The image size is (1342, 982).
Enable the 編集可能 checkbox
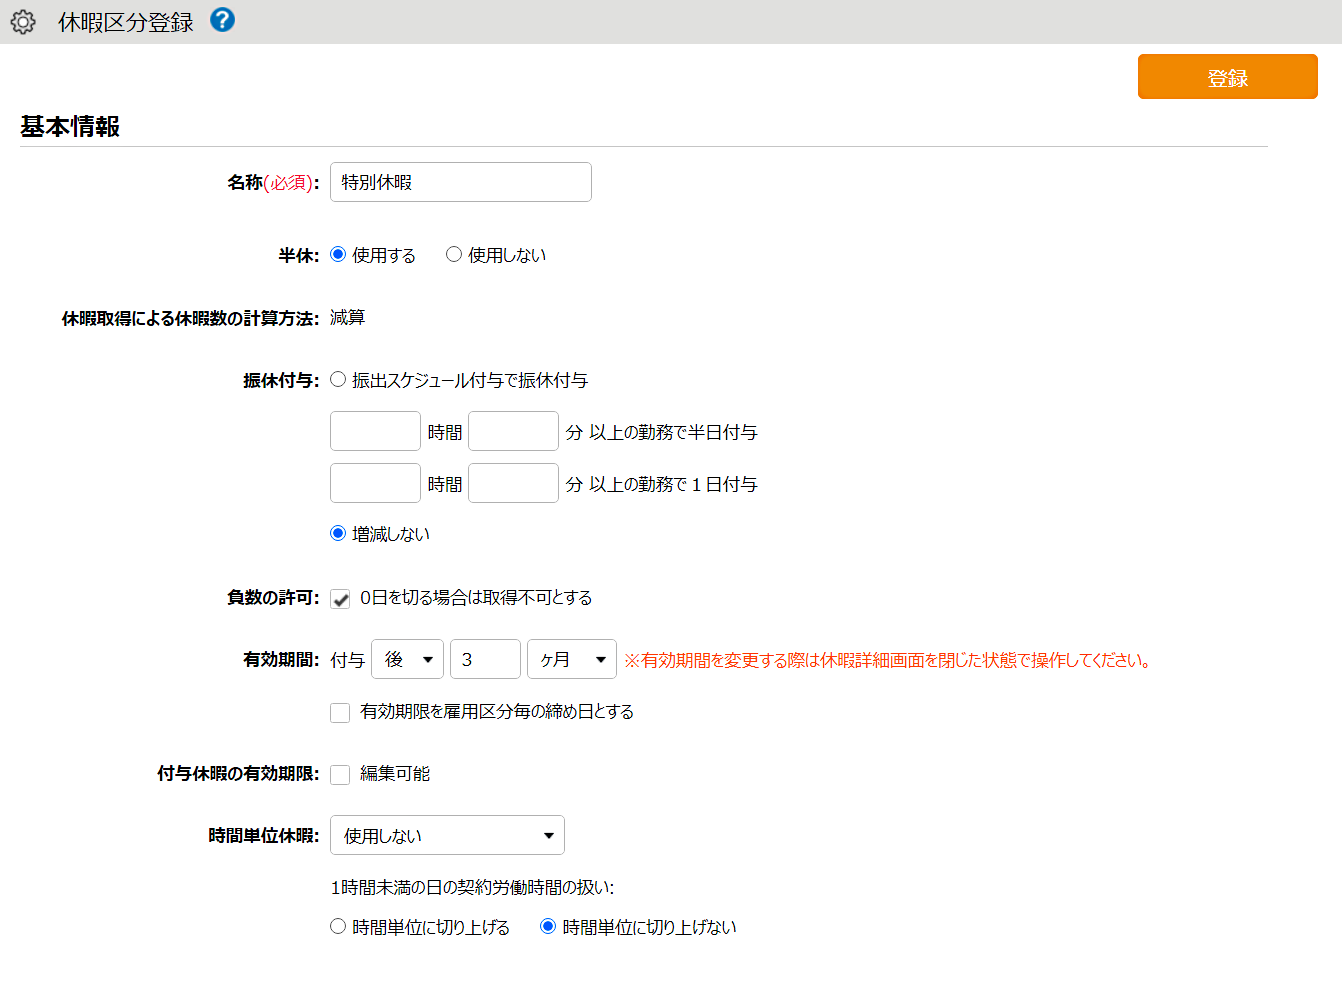click(x=340, y=774)
